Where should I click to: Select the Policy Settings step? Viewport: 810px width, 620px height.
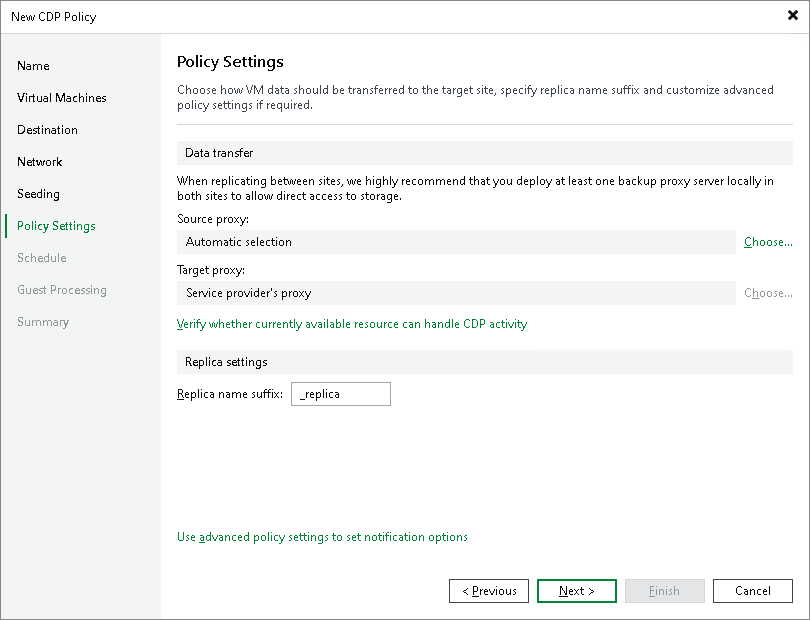[x=54, y=226]
